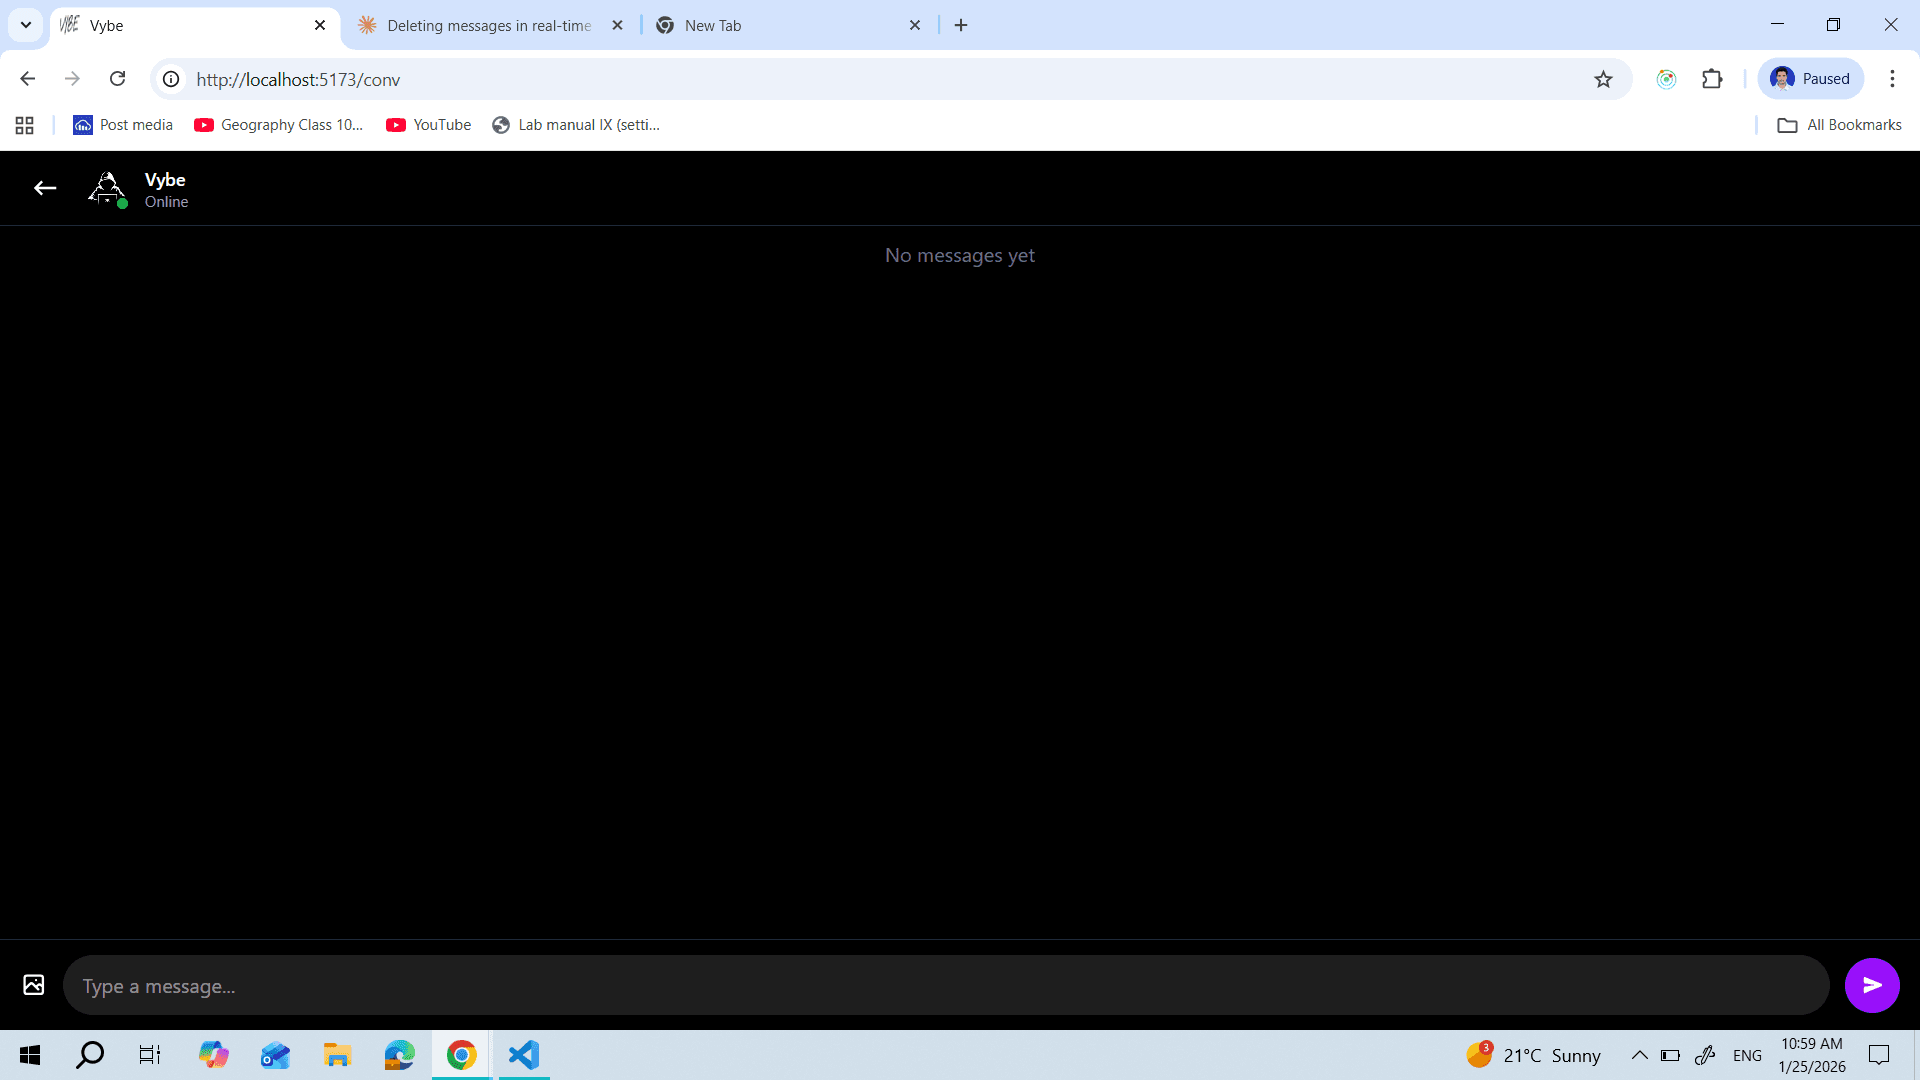Open the All Bookmarks folder
Viewport: 1920px width, 1080px height.
coord(1840,125)
